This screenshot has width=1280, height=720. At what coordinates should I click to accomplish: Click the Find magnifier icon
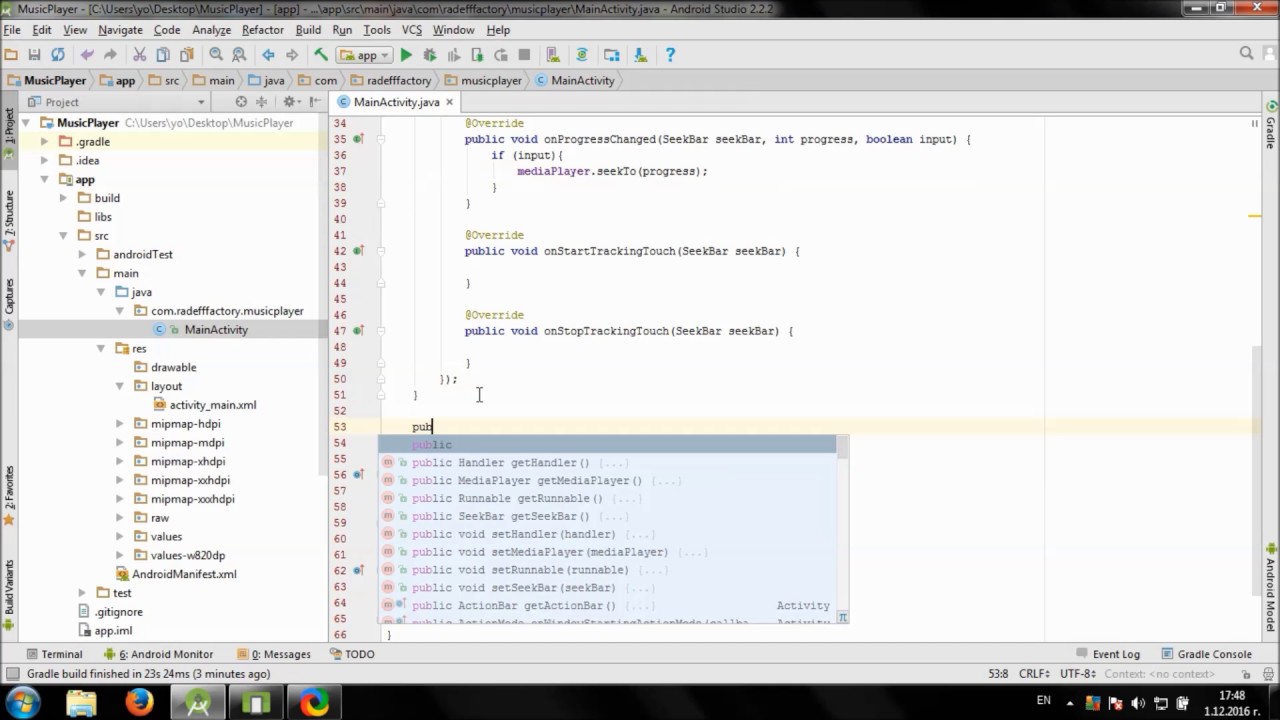216,55
